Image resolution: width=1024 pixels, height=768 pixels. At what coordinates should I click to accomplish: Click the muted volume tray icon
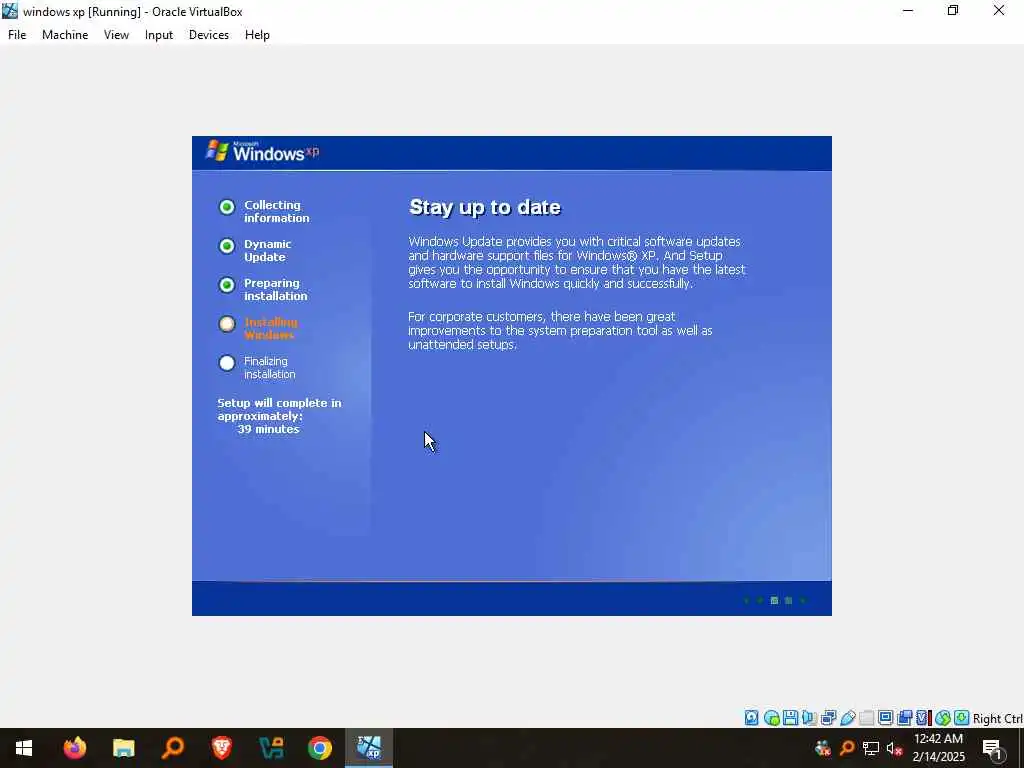(894, 748)
